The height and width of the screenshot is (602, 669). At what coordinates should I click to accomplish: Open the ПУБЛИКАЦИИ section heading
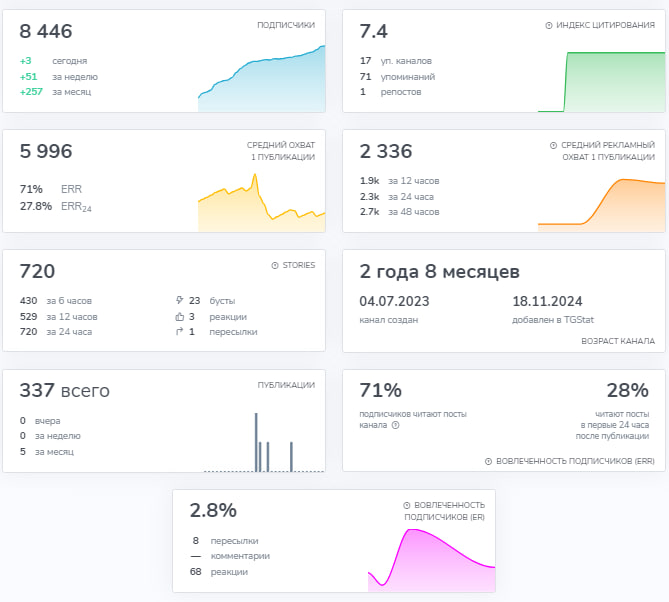pyautogui.click(x=286, y=385)
